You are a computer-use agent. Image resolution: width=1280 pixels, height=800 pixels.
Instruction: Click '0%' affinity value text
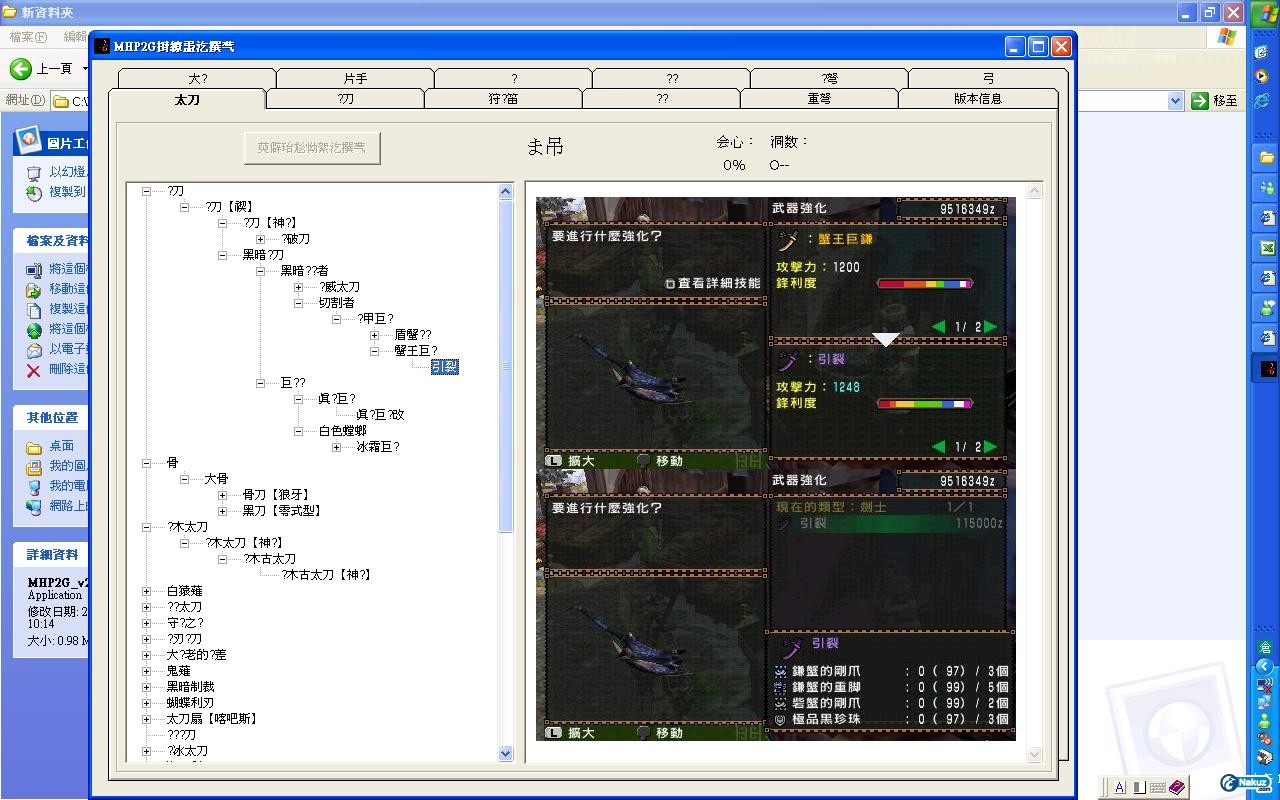(x=734, y=165)
